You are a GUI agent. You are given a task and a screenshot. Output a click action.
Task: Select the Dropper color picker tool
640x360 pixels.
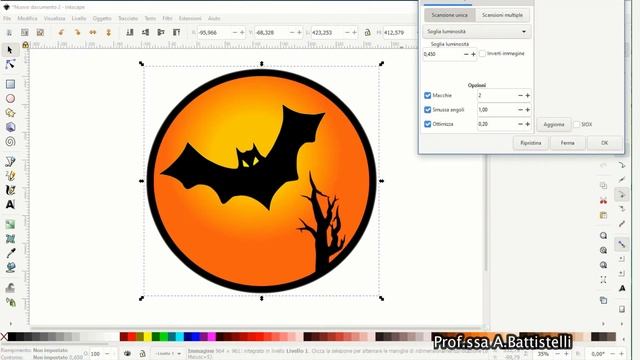click(10, 253)
